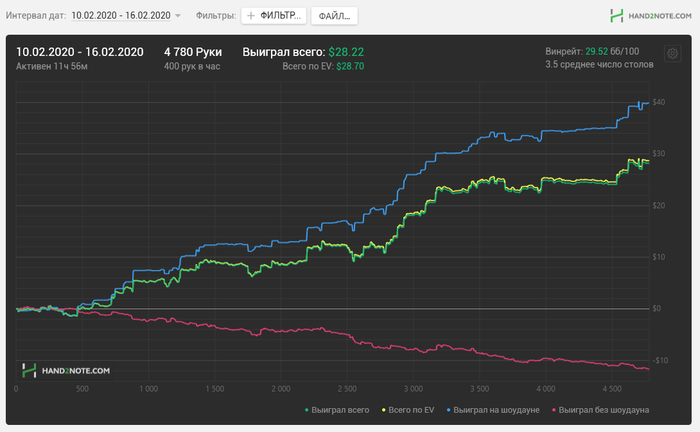Image resolution: width=700 pixels, height=432 pixels.
Task: Click the 3.5 среднее число столов text
Action: 599,65
